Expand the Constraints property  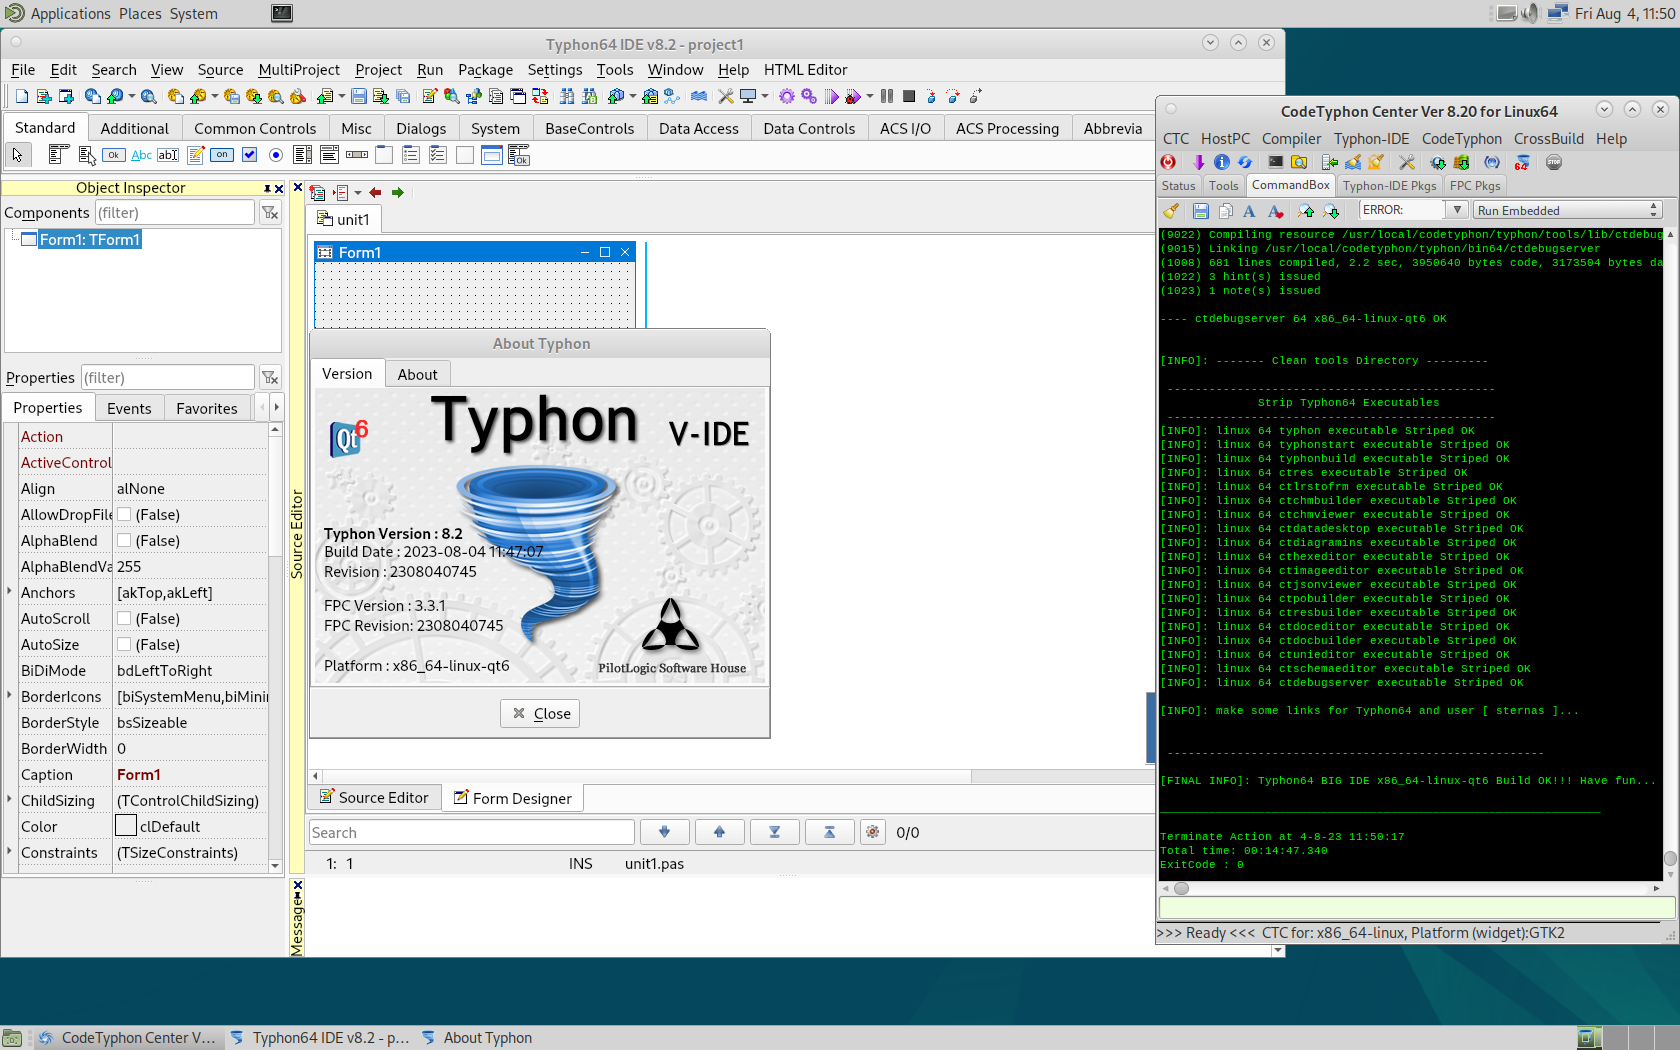point(10,852)
